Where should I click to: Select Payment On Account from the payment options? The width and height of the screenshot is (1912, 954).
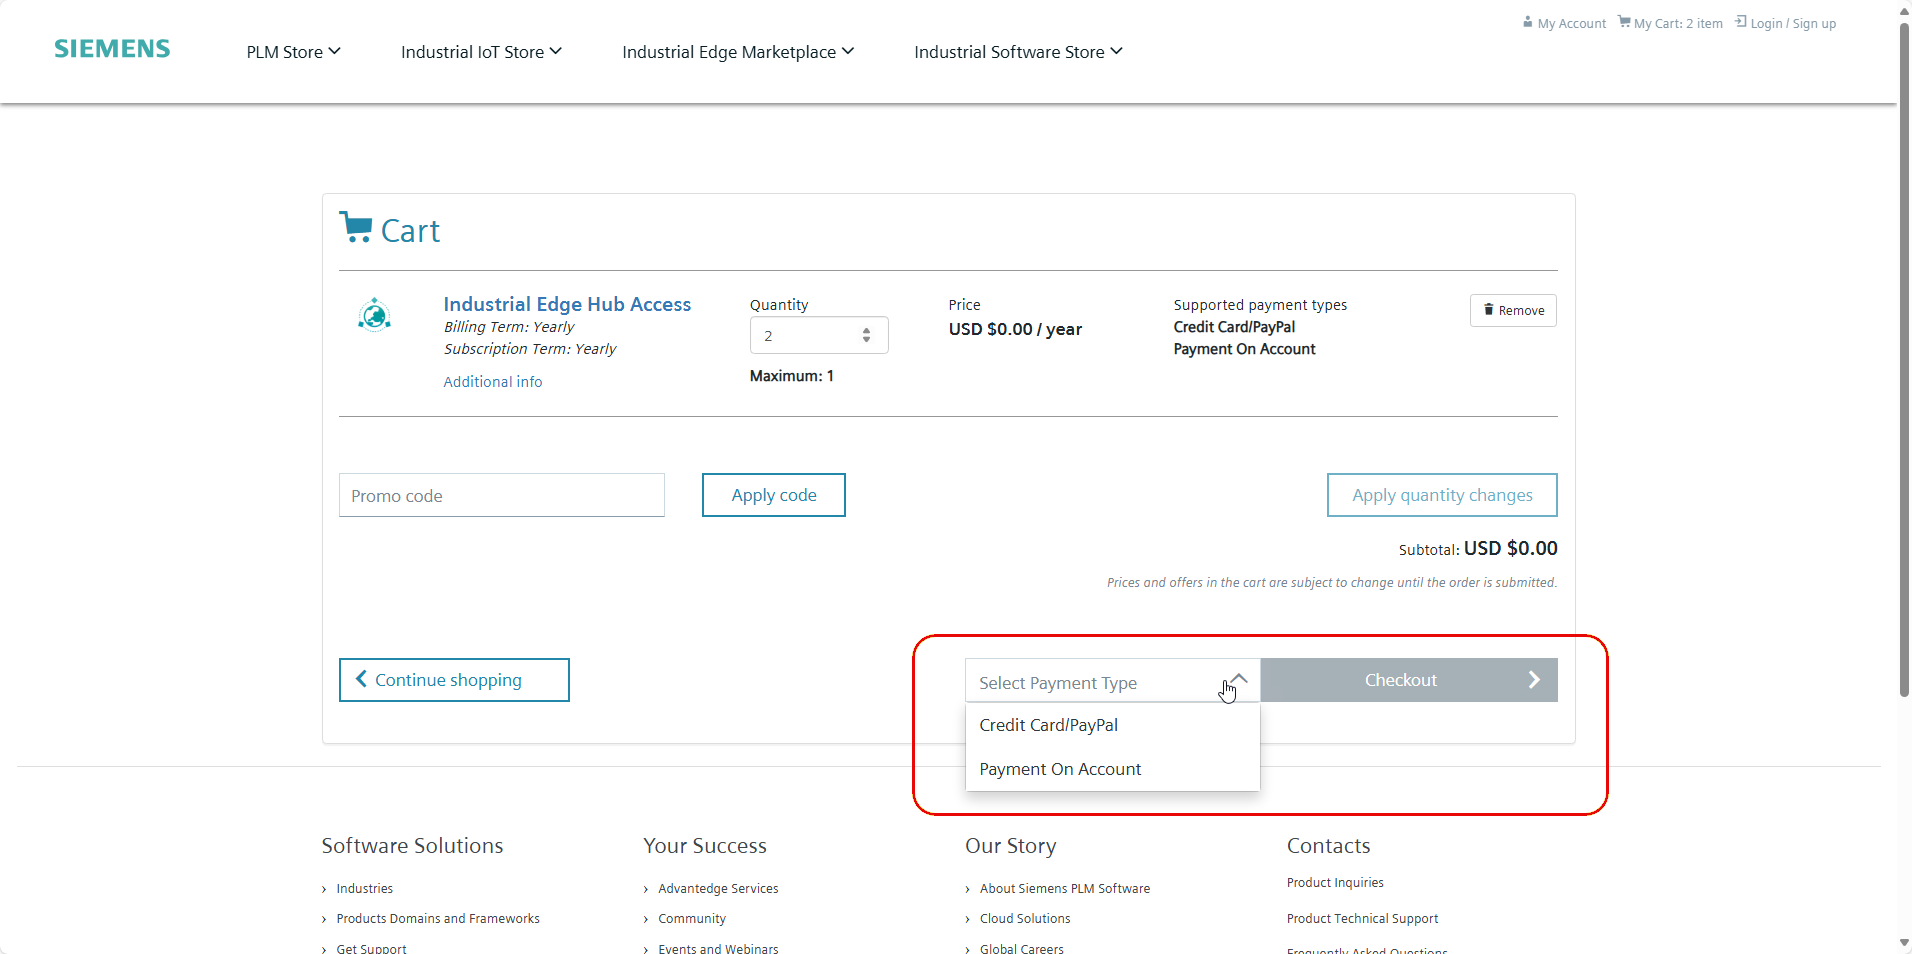coord(1059,769)
